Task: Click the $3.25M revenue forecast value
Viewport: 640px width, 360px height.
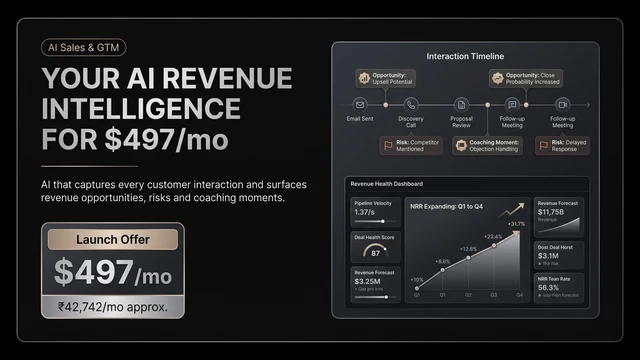Action: (367, 282)
